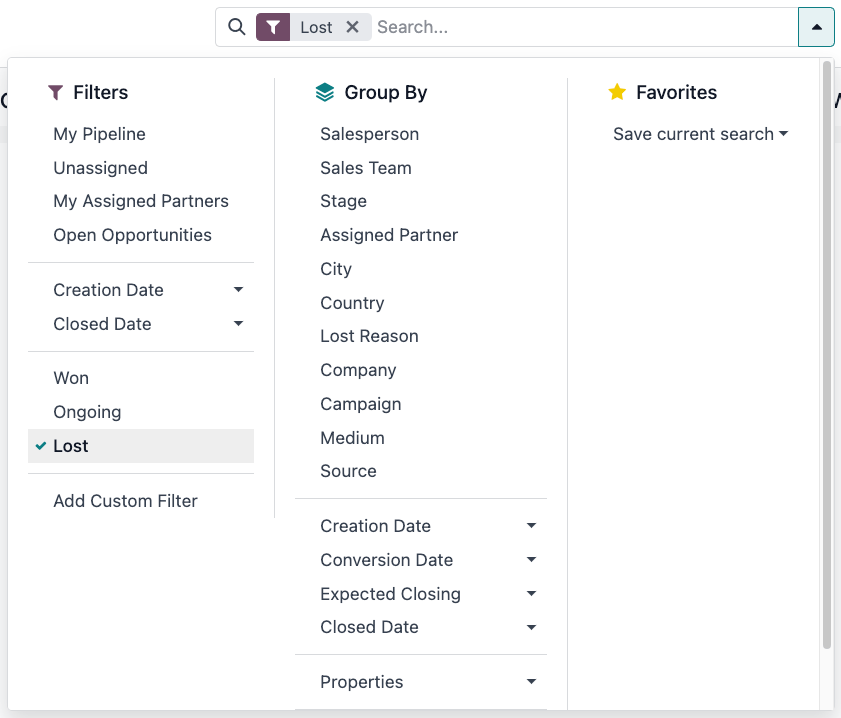This screenshot has width=841, height=718.
Task: Toggle the Unassigned filter
Action: coord(100,168)
